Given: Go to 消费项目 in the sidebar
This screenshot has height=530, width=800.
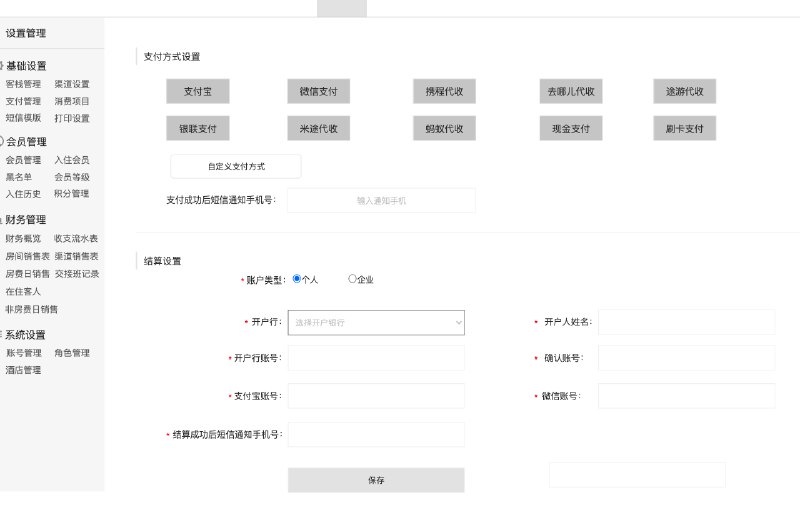Looking at the screenshot, I should 72,101.
